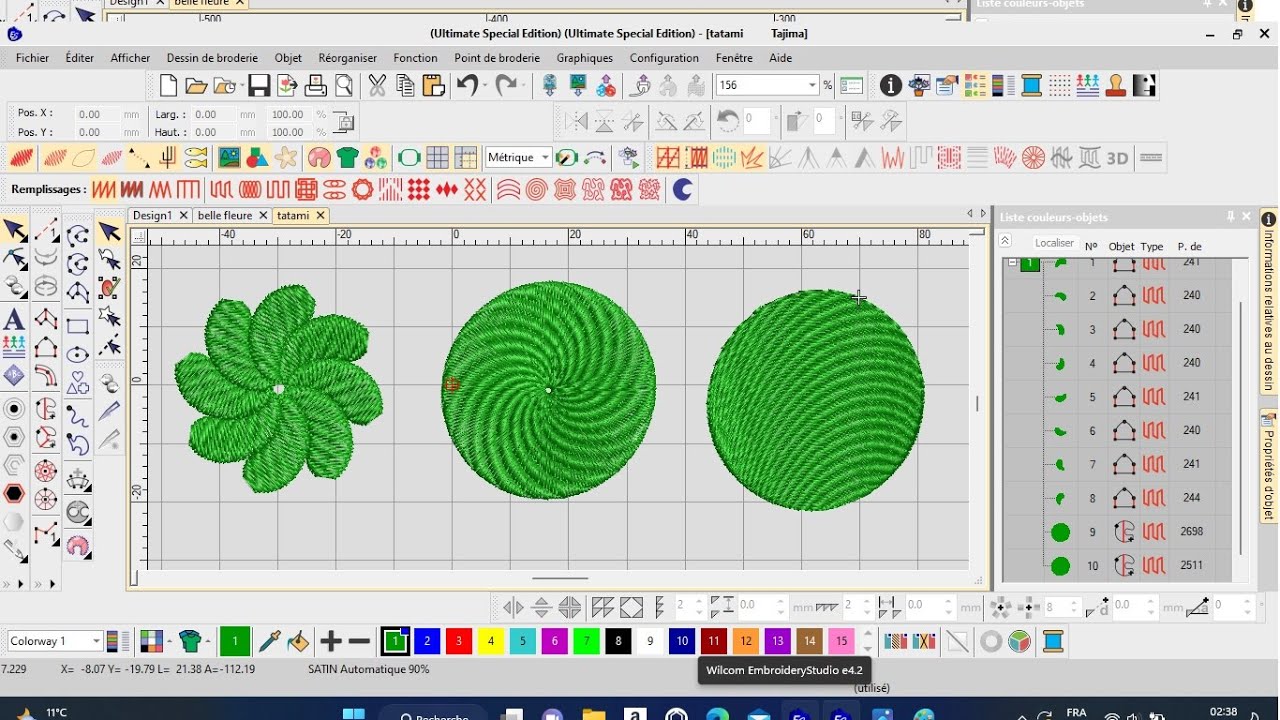Select the reshape object arrow tool
1280x720 pixels.
14,259
